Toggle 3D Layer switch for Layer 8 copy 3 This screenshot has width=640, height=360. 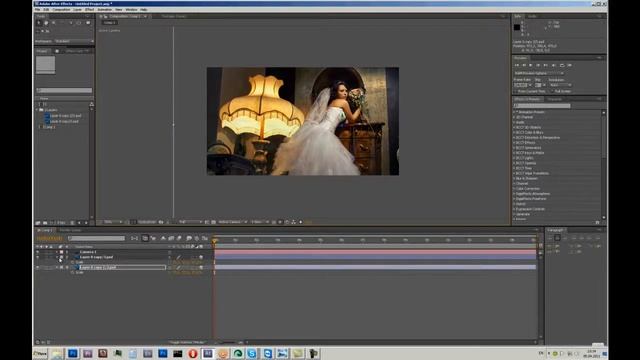pos(201,257)
